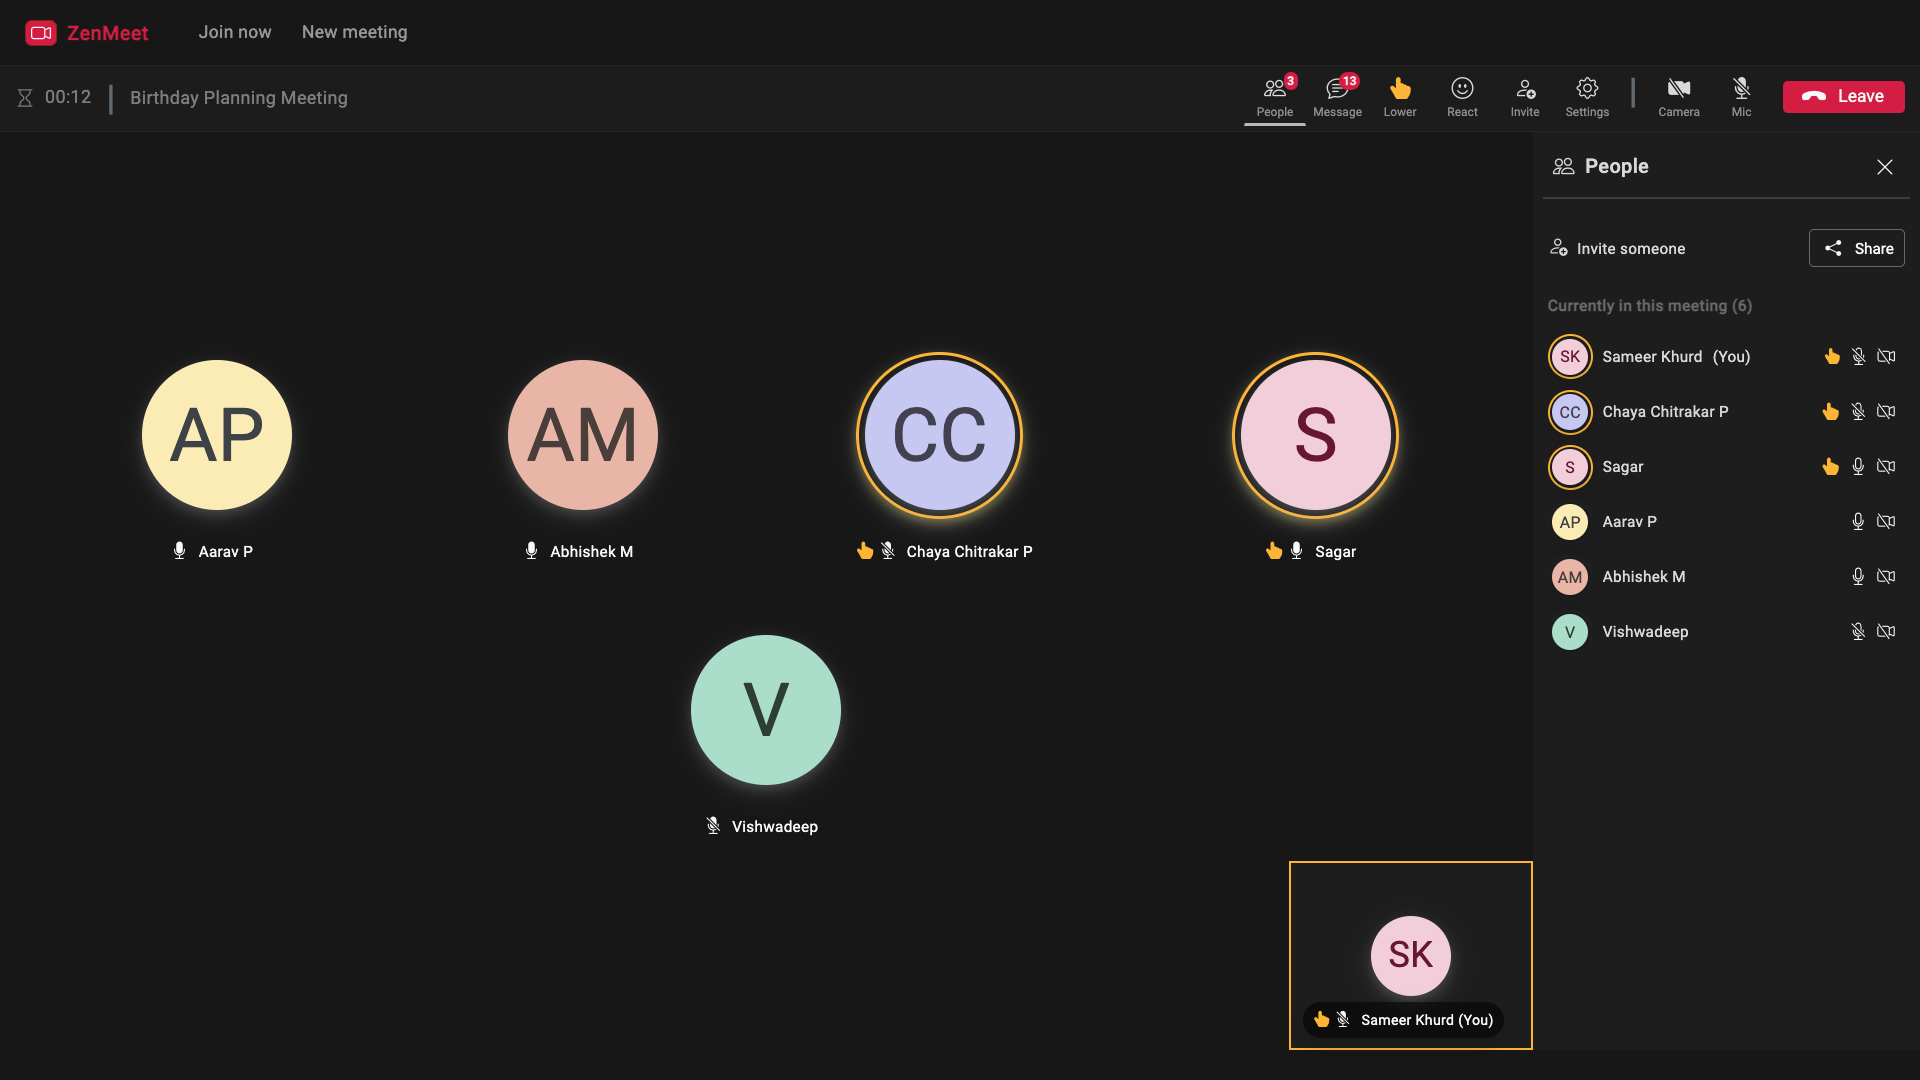
Task: Leave the meeting
Action: click(1843, 97)
